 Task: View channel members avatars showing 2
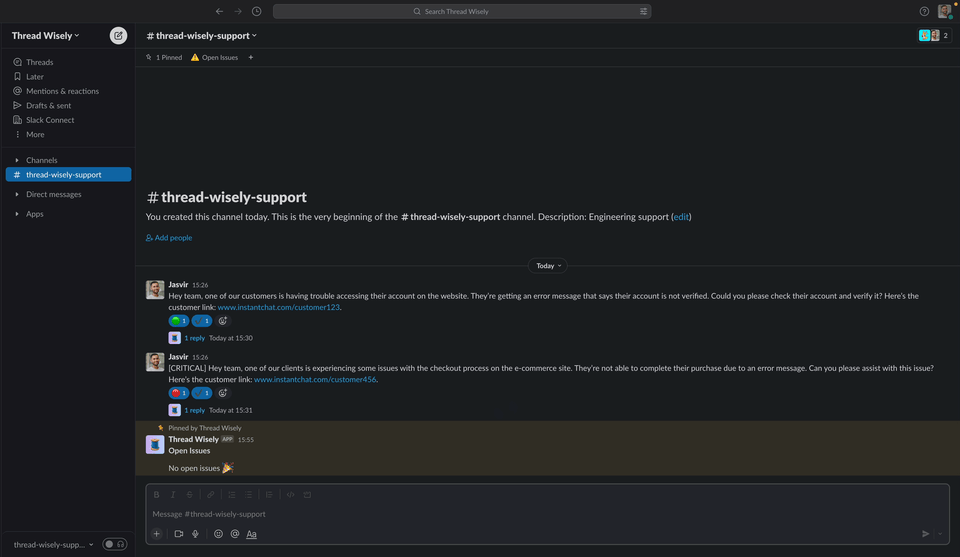coord(934,36)
